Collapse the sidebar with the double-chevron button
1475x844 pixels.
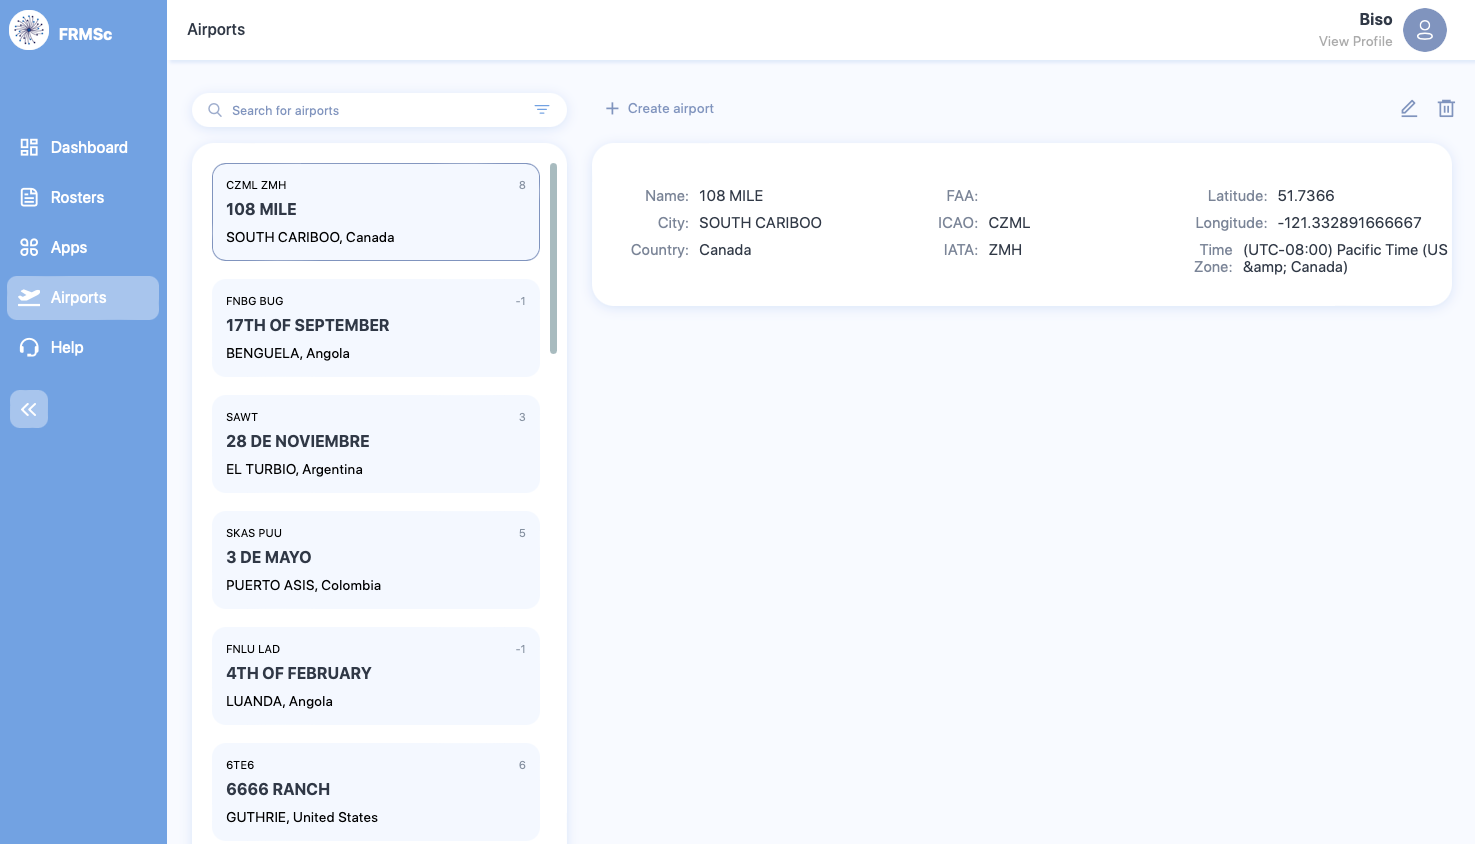(x=29, y=409)
